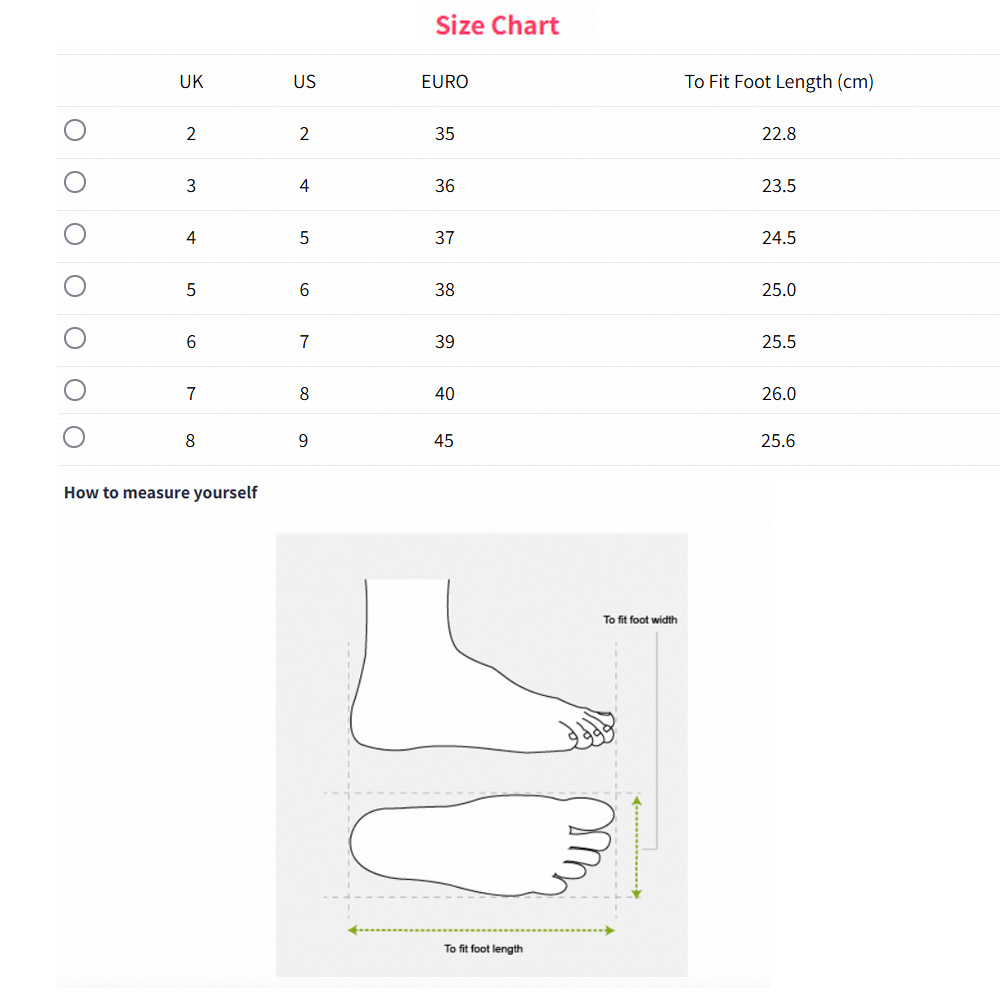
Task: Click the To fit foot width label
Action: click(x=640, y=620)
